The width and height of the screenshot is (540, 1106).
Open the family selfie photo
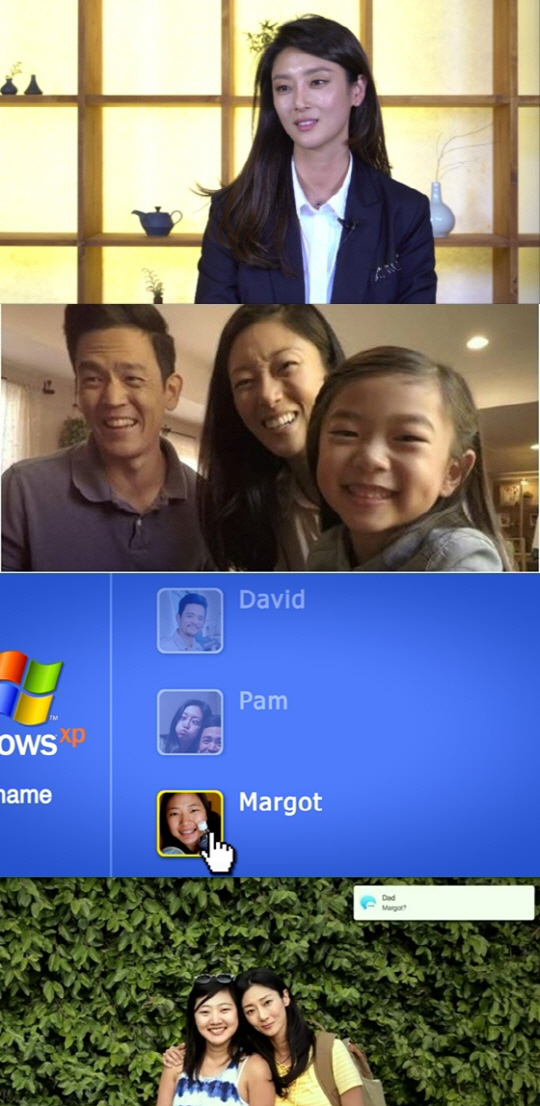point(270,437)
